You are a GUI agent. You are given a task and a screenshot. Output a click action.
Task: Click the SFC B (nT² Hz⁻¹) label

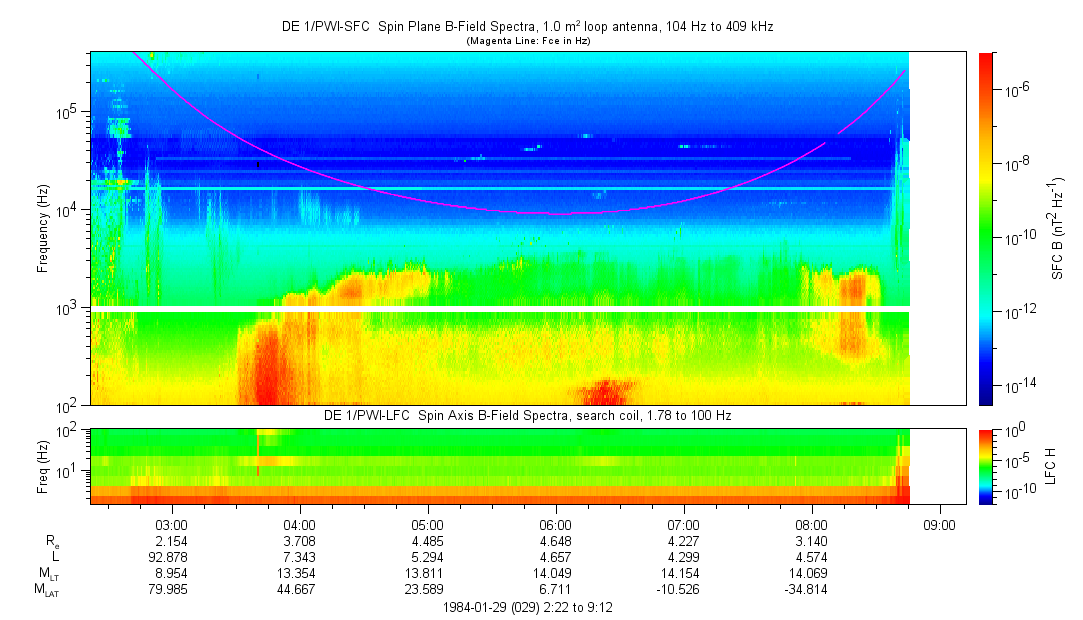(x=1057, y=229)
